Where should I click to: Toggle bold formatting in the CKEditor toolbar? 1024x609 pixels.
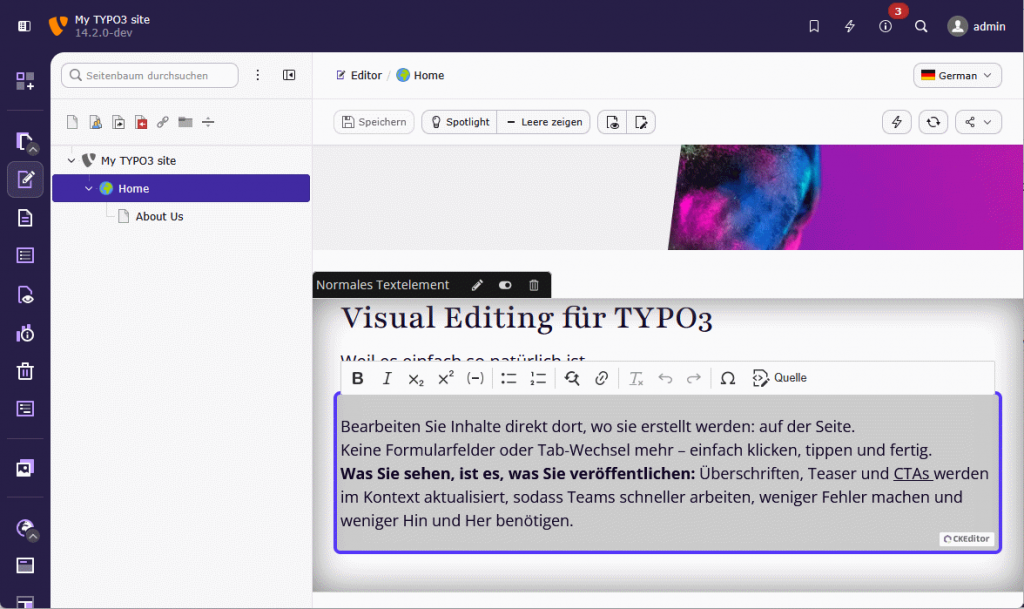[x=357, y=377]
